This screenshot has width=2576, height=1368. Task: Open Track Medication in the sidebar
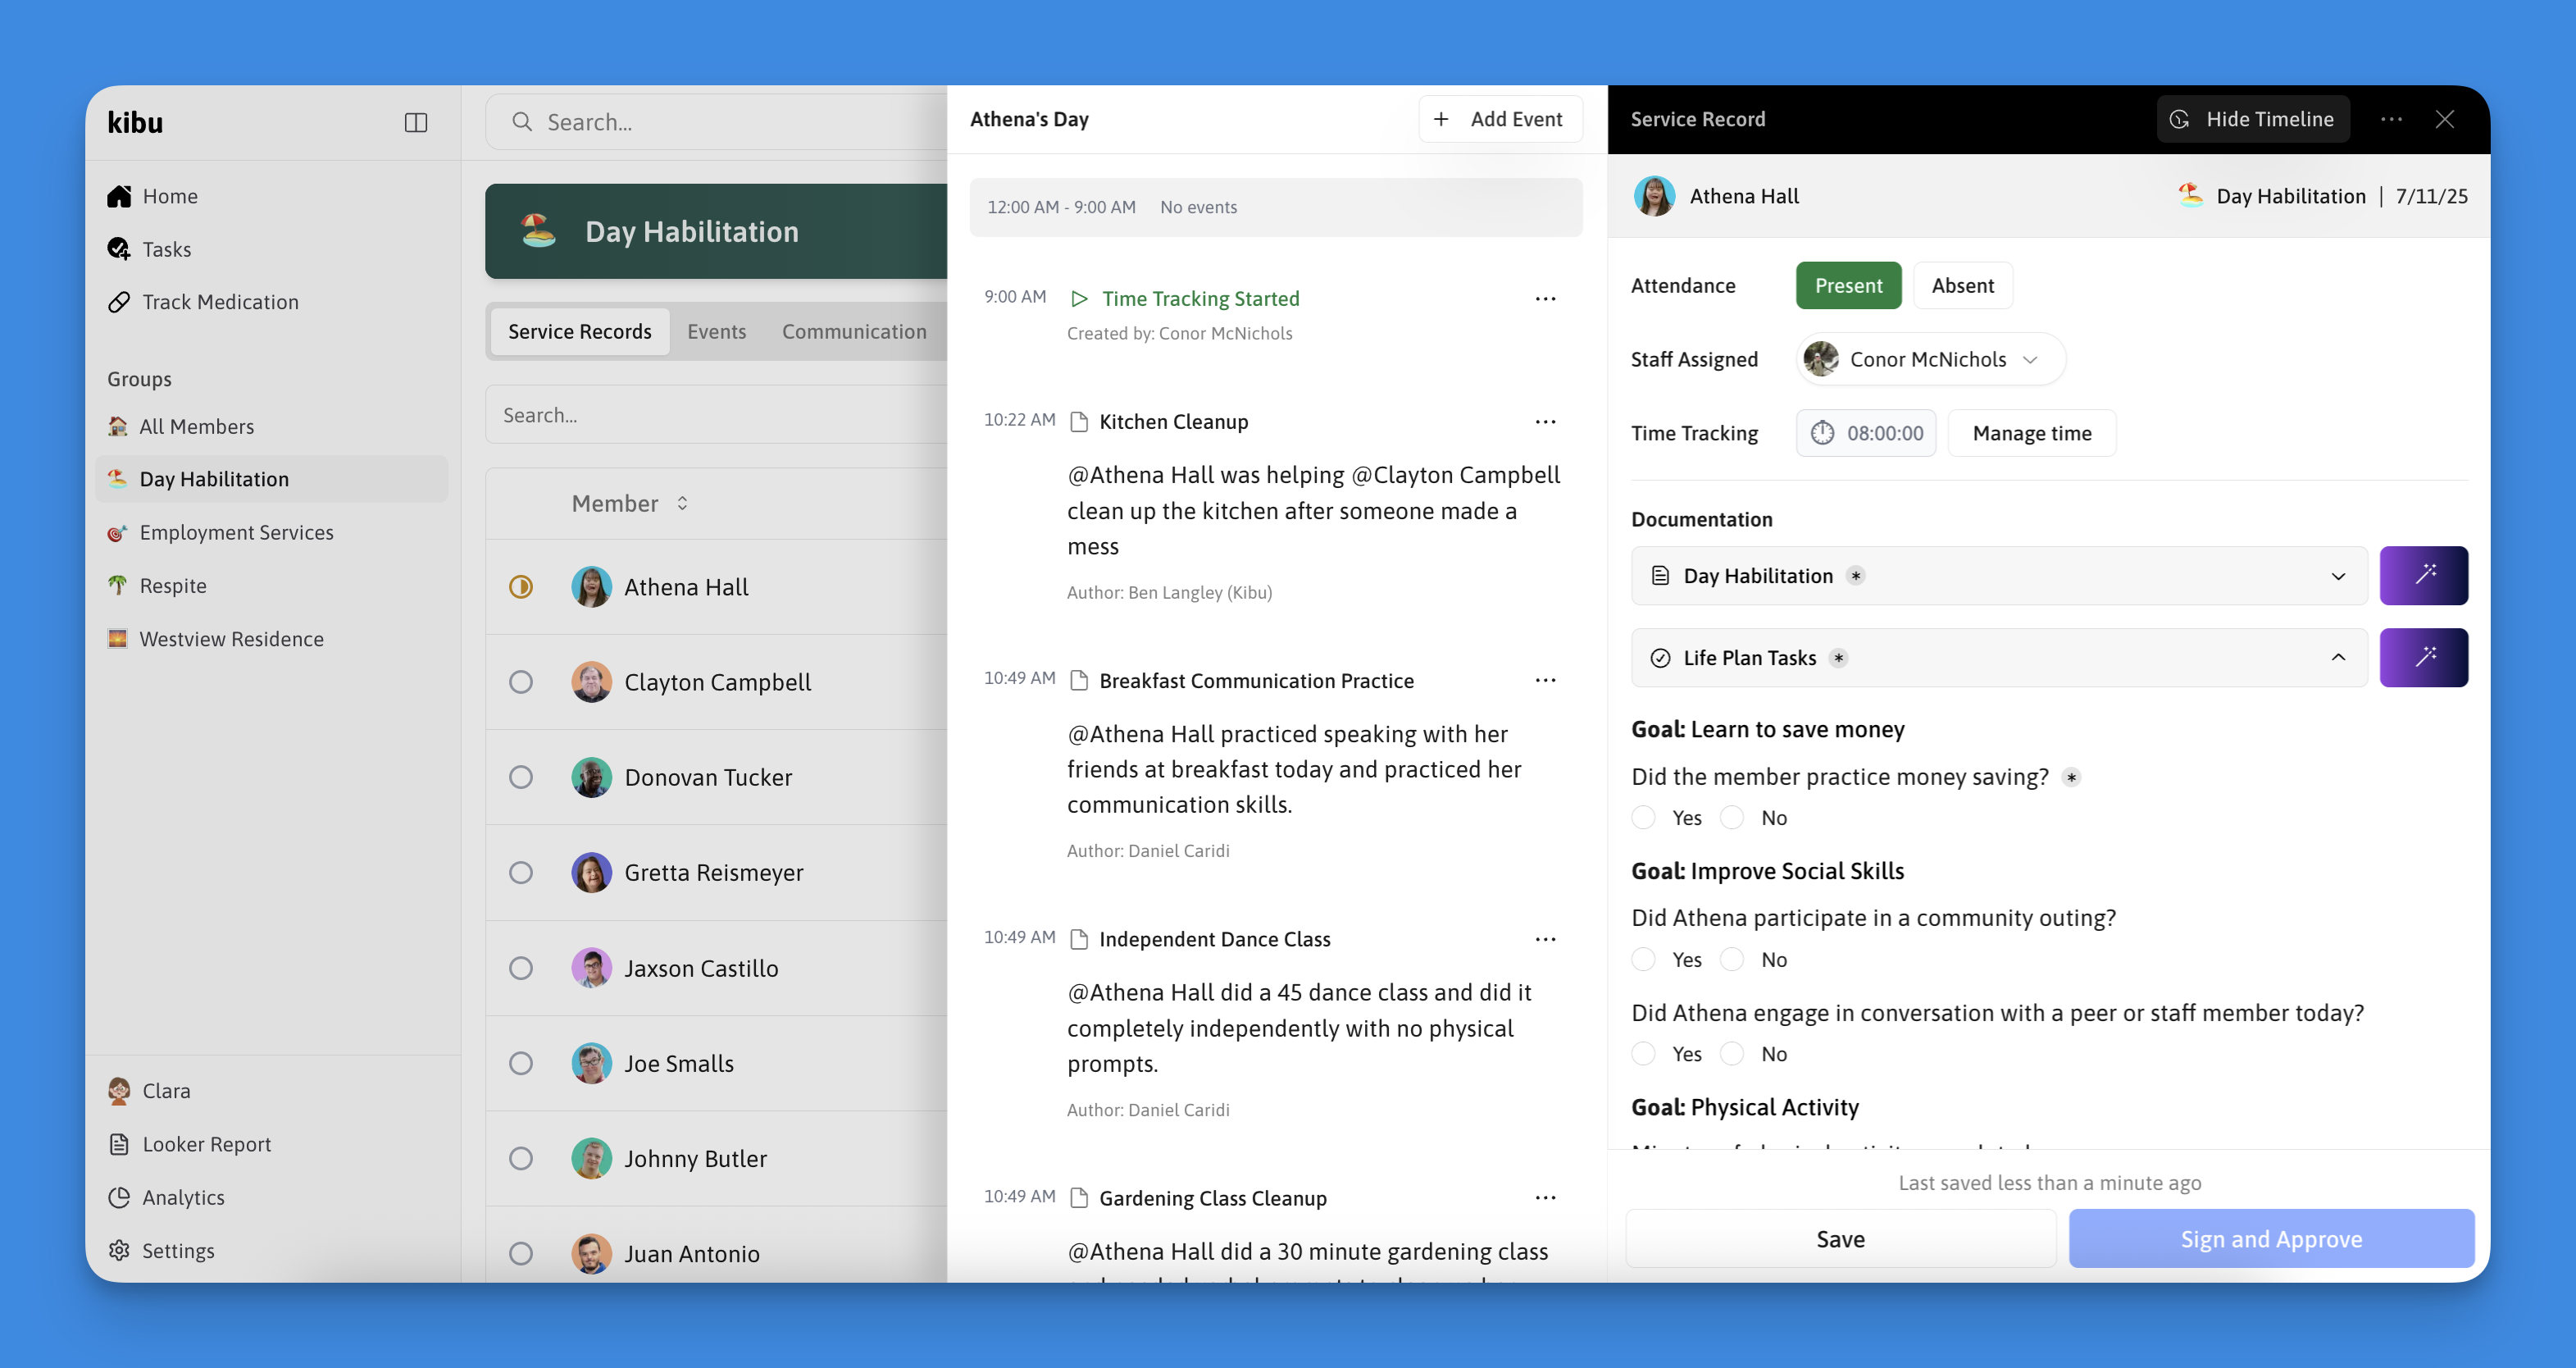219,301
